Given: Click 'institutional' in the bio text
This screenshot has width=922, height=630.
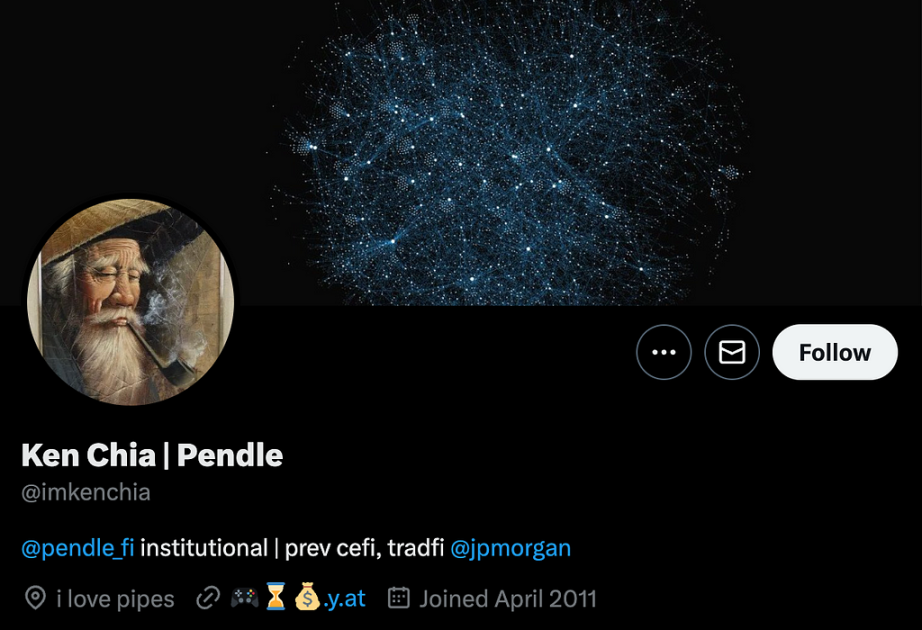Looking at the screenshot, I should (x=204, y=548).
